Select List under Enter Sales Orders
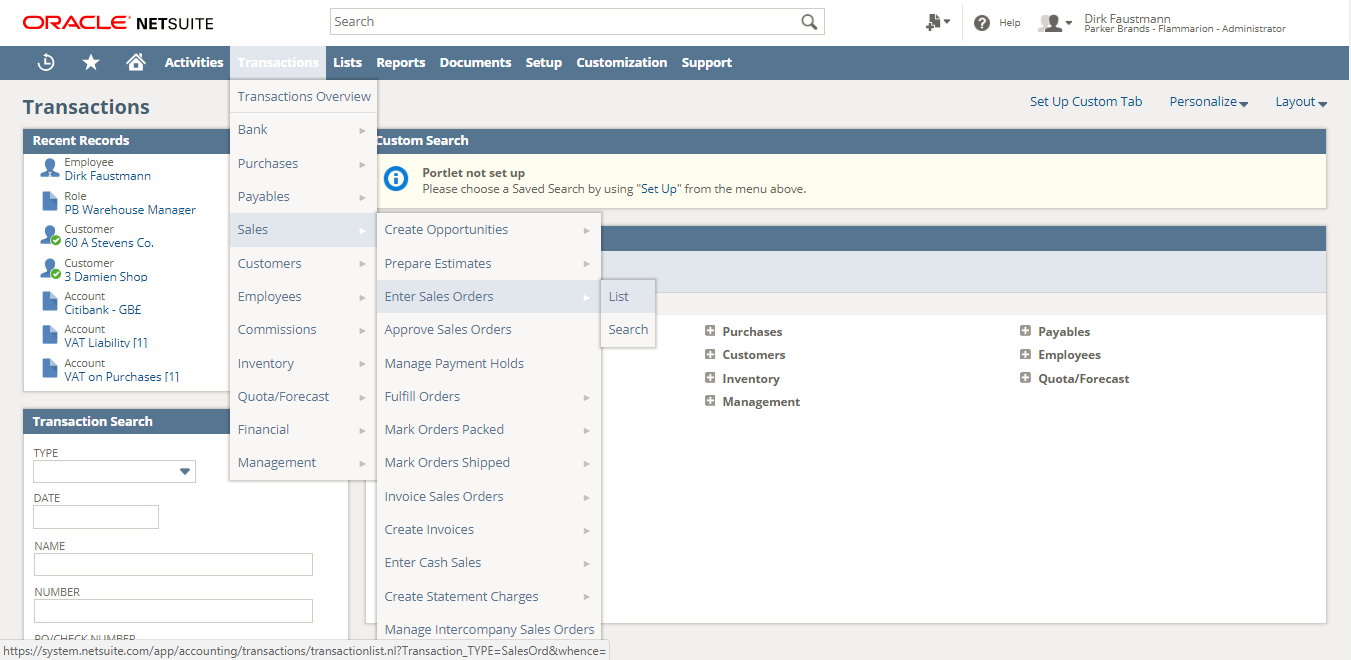This screenshot has height=660, width=1351. tap(628, 296)
